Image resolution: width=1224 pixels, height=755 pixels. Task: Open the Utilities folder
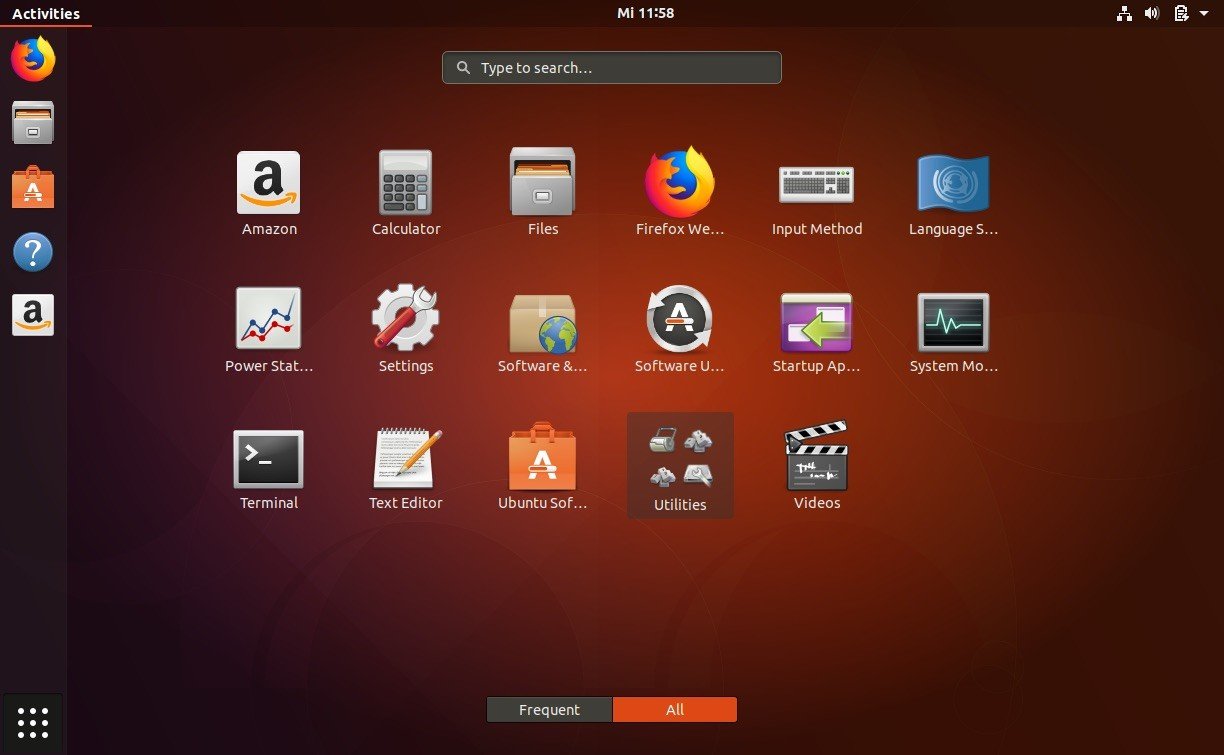[x=680, y=457]
